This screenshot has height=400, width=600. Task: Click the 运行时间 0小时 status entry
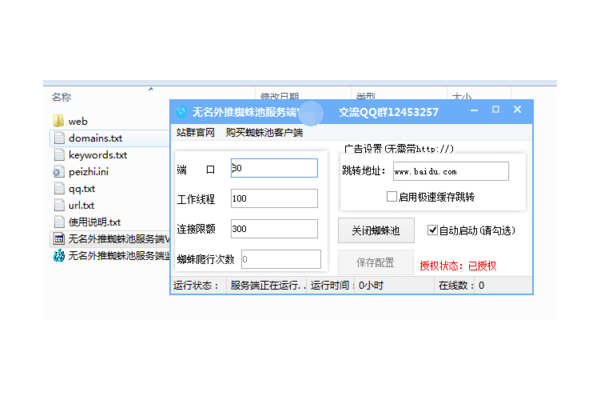(x=347, y=286)
